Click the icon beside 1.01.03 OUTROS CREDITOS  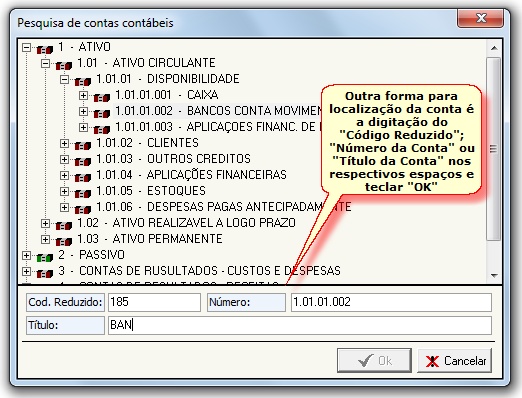click(x=83, y=162)
